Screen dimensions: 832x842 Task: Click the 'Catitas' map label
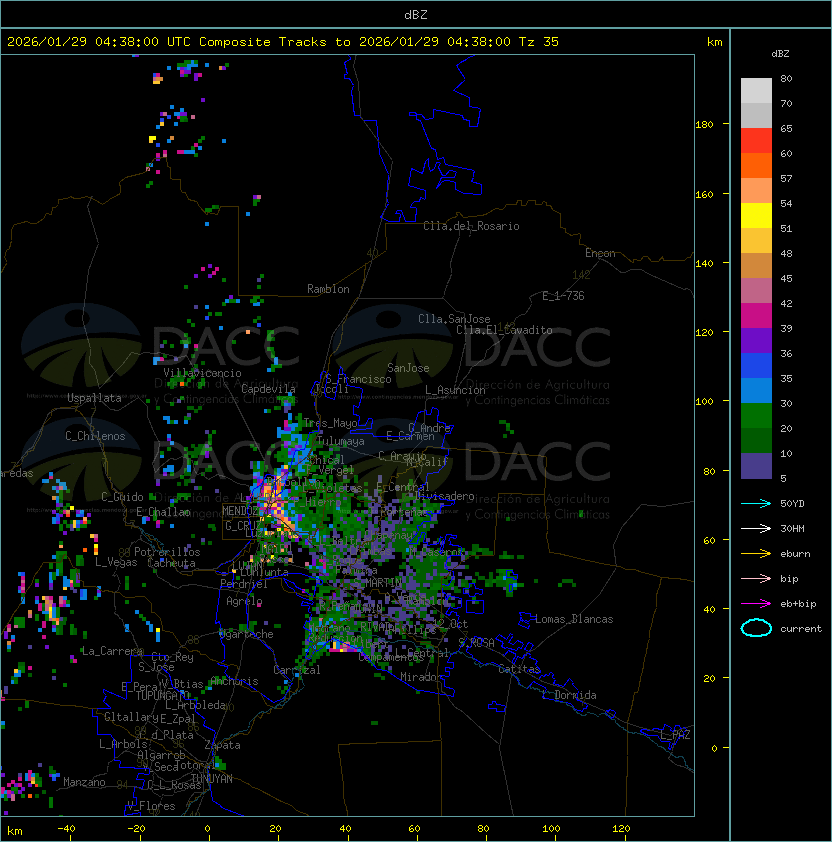519,669
